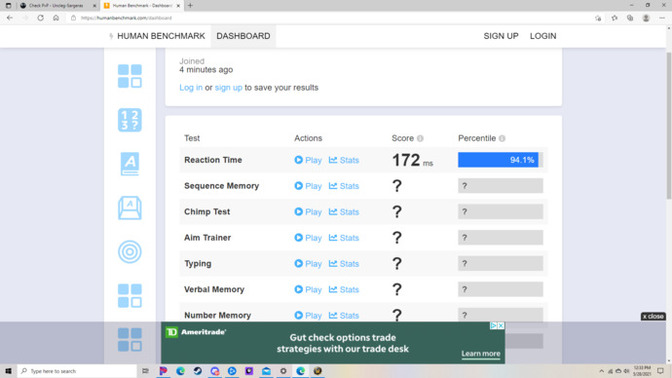The image size is (672, 378).
Task: Play the Number Memory test
Action: 308,315
